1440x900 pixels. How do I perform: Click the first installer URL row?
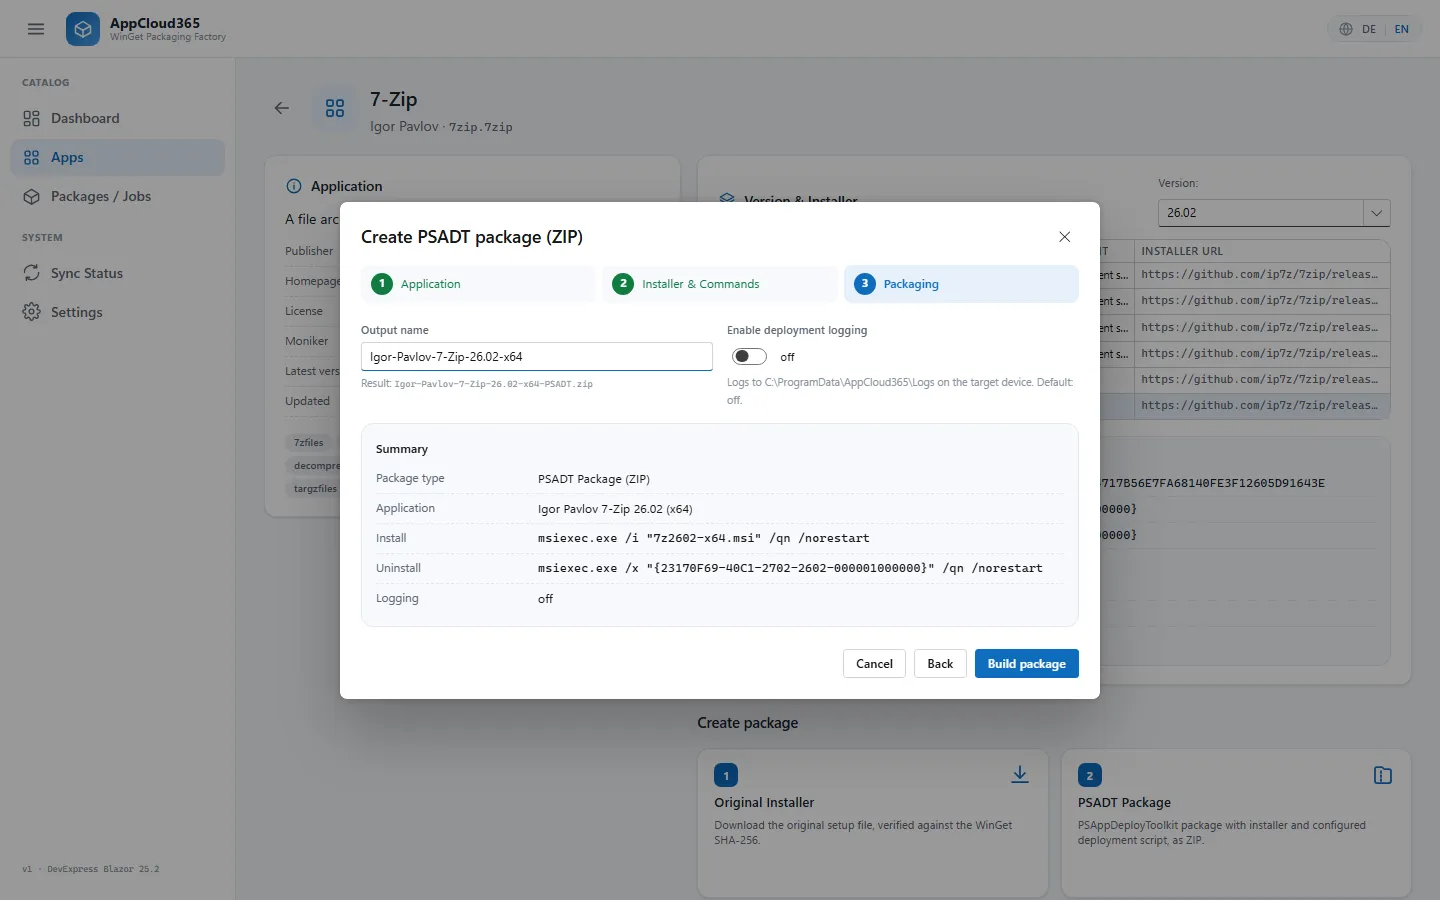(x=1260, y=274)
